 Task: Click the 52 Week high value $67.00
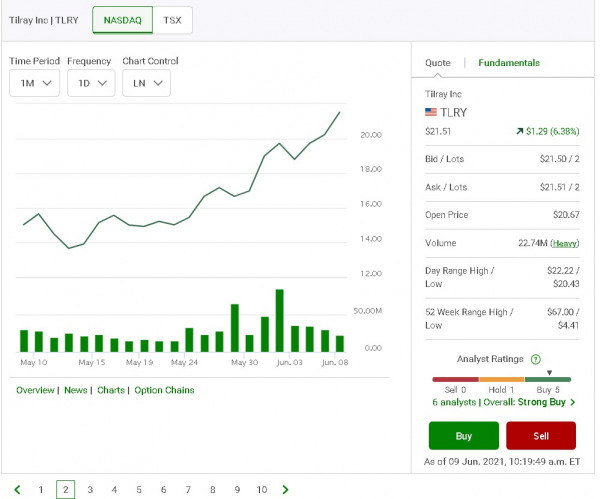pyautogui.click(x=560, y=312)
